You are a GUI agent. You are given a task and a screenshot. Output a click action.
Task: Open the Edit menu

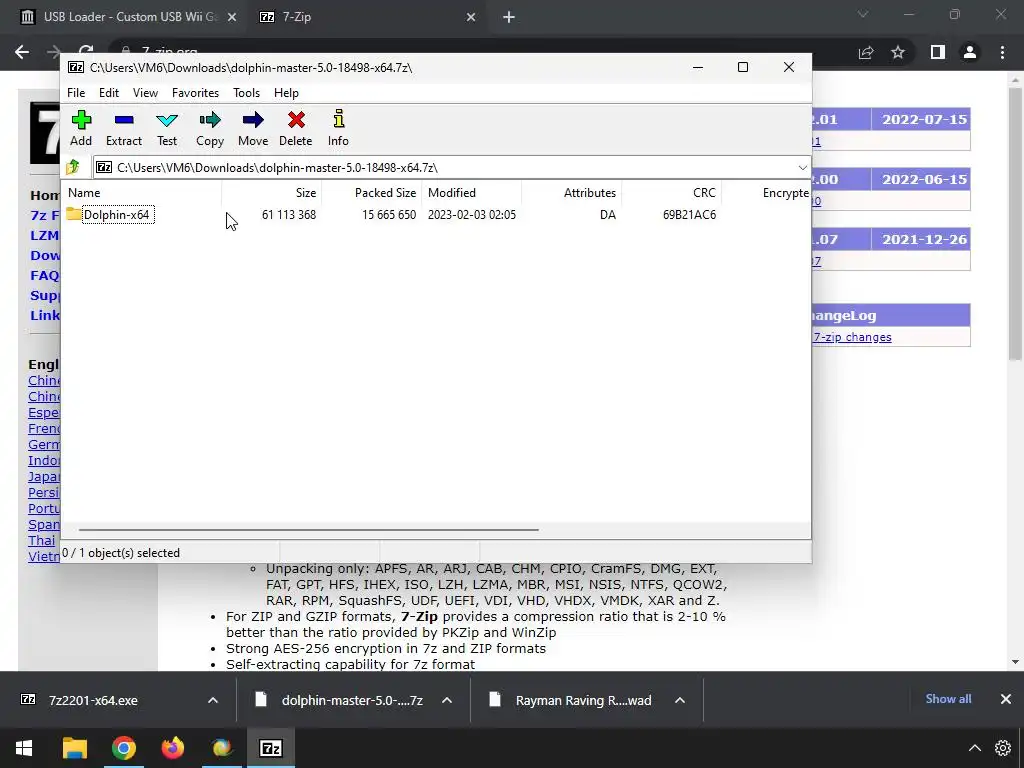pos(108,93)
